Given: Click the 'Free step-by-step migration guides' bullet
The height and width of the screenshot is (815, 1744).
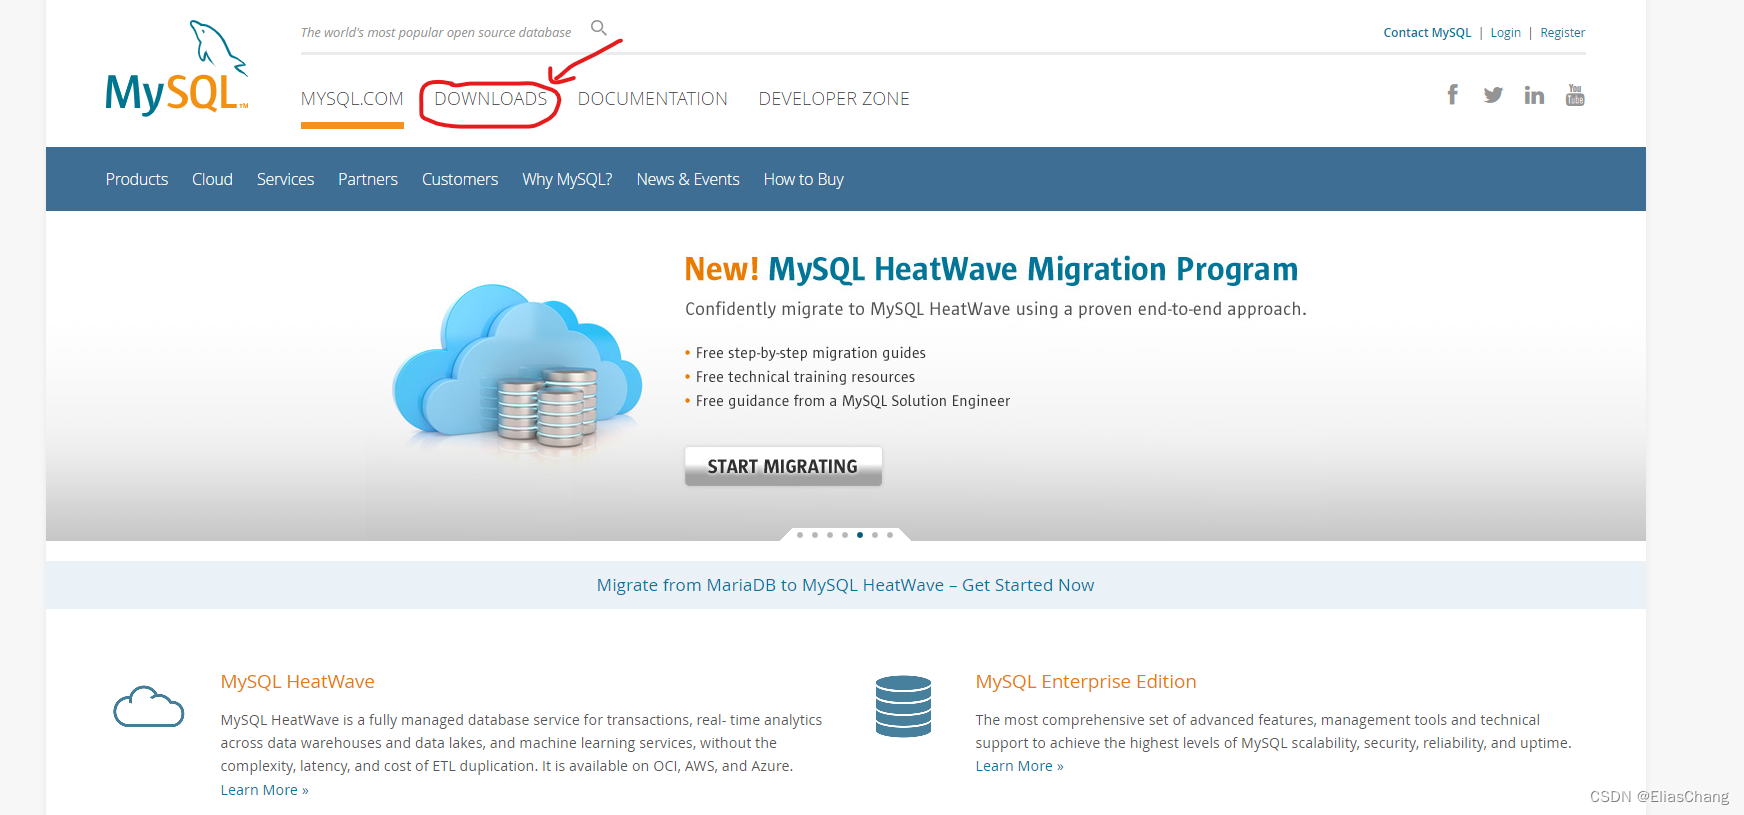Looking at the screenshot, I should click(x=810, y=353).
